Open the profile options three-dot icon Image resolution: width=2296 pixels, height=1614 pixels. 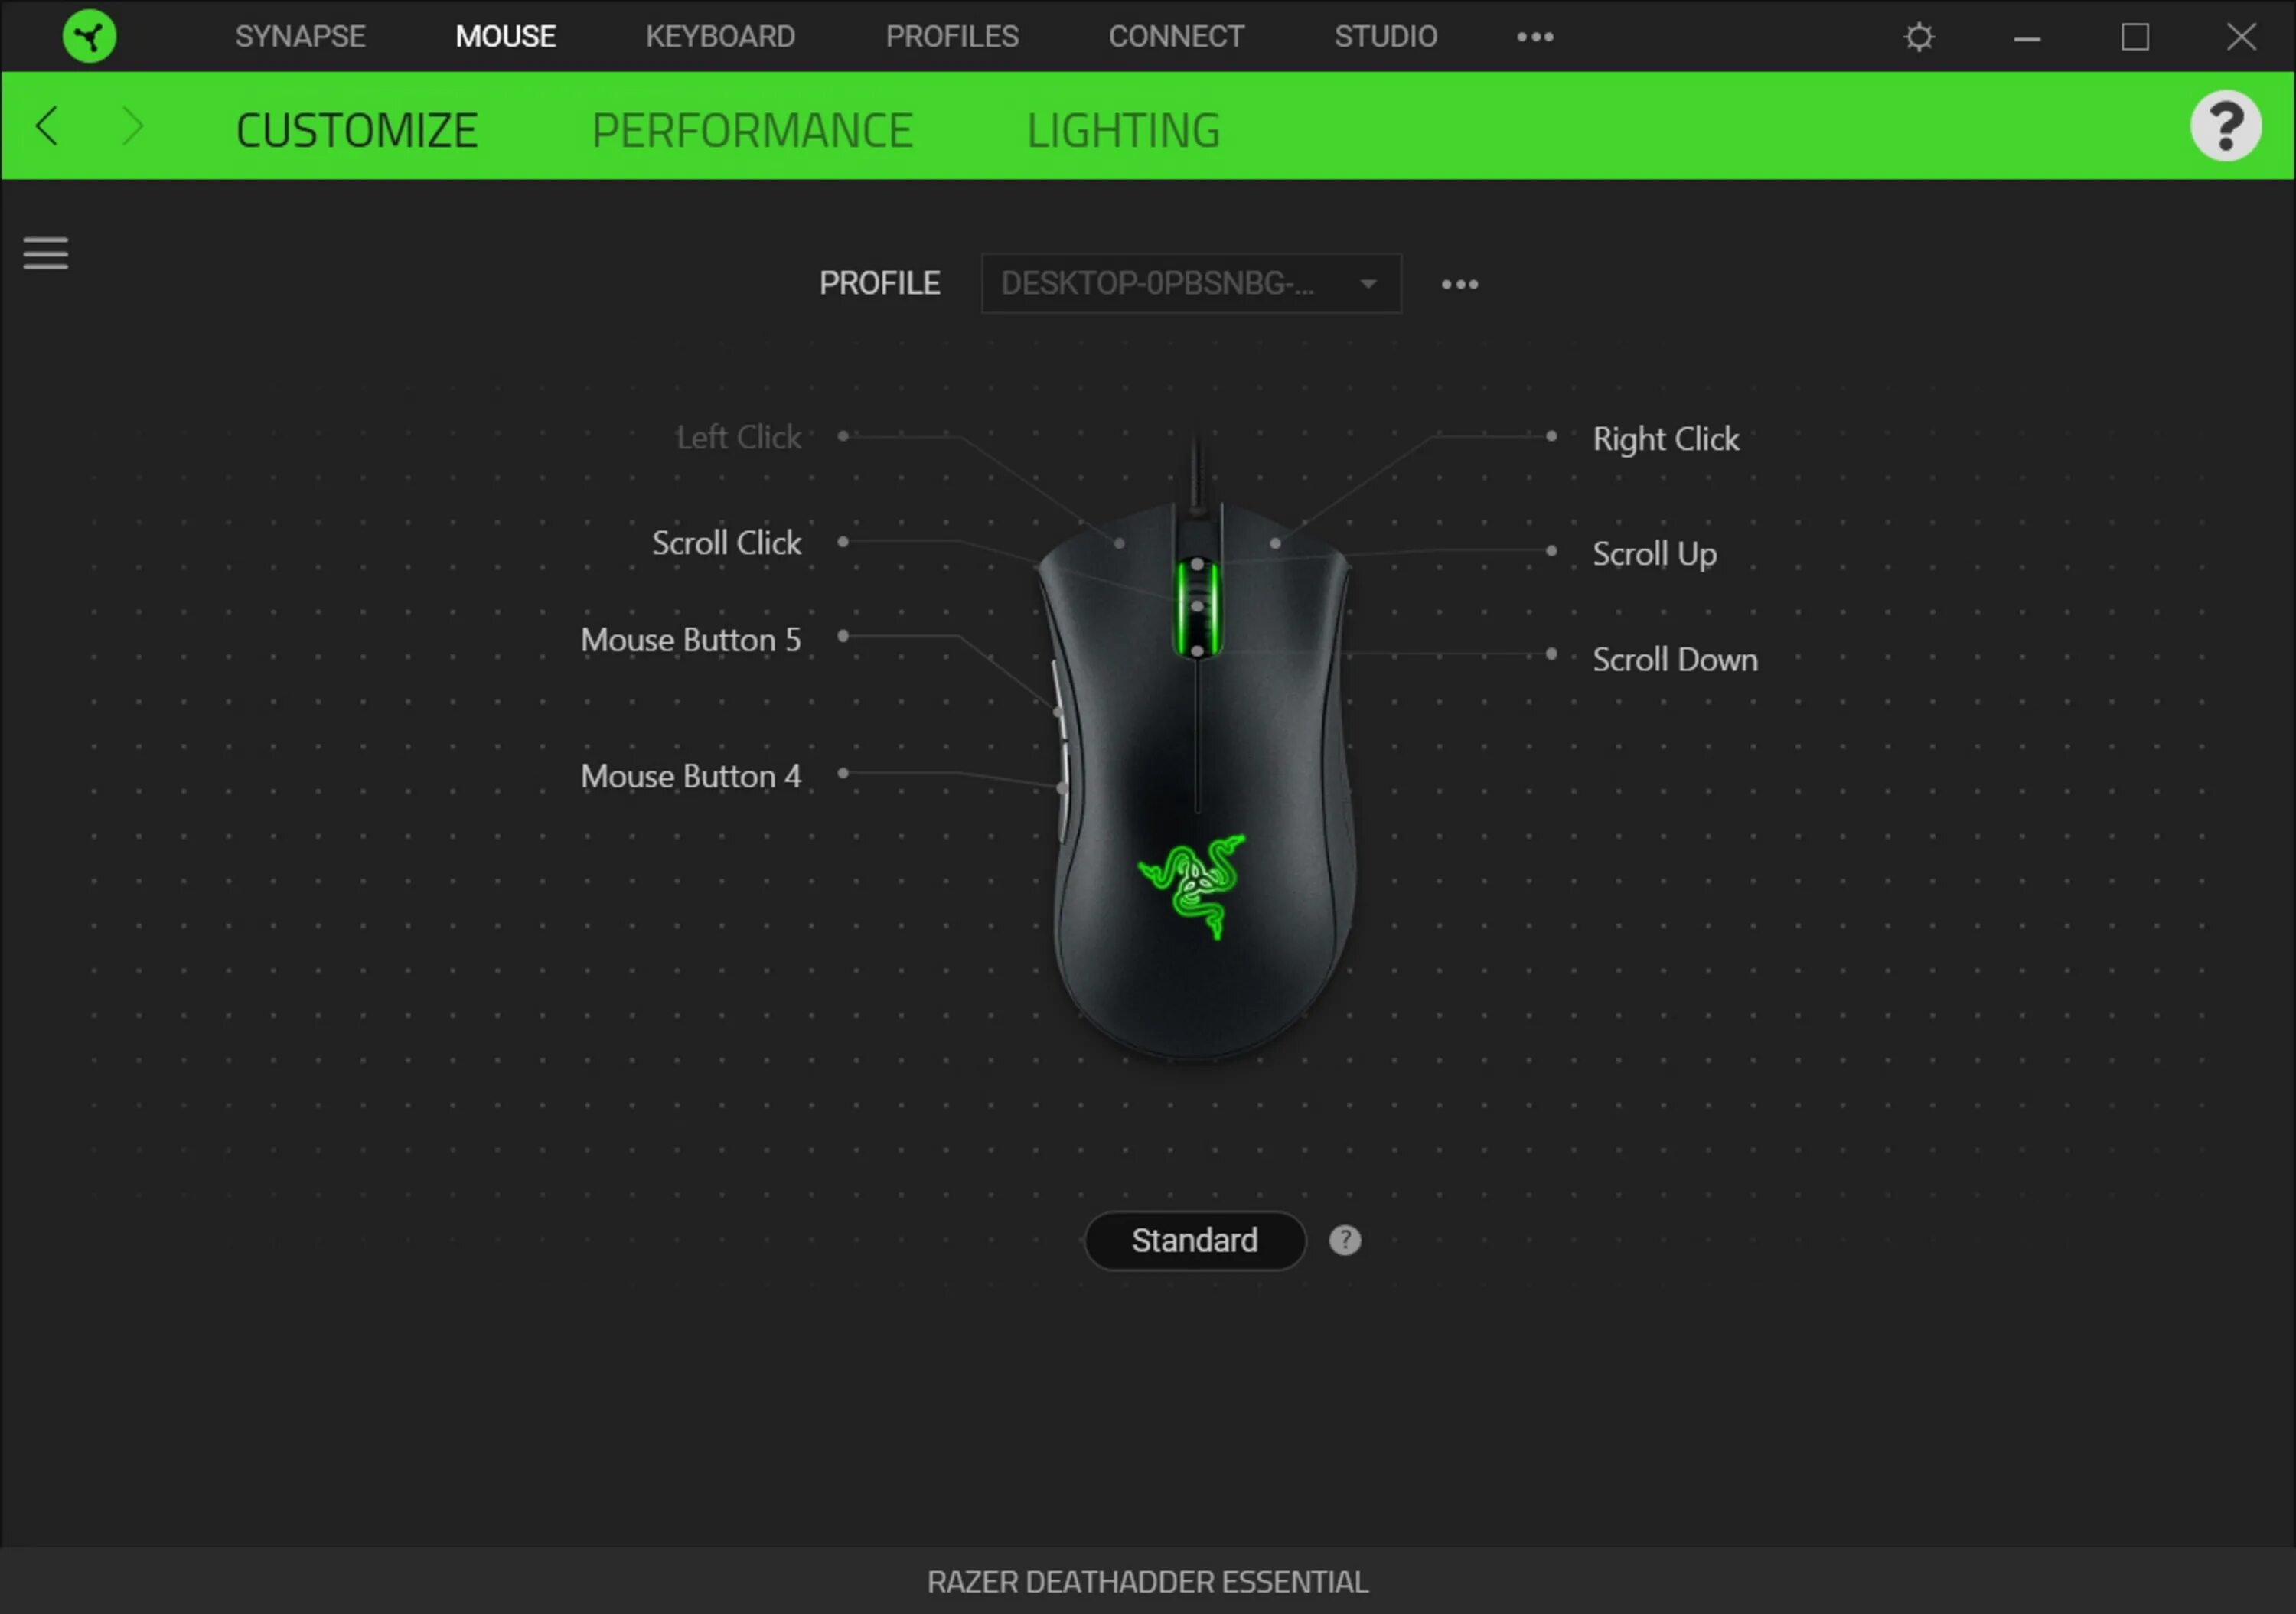pyautogui.click(x=1459, y=285)
